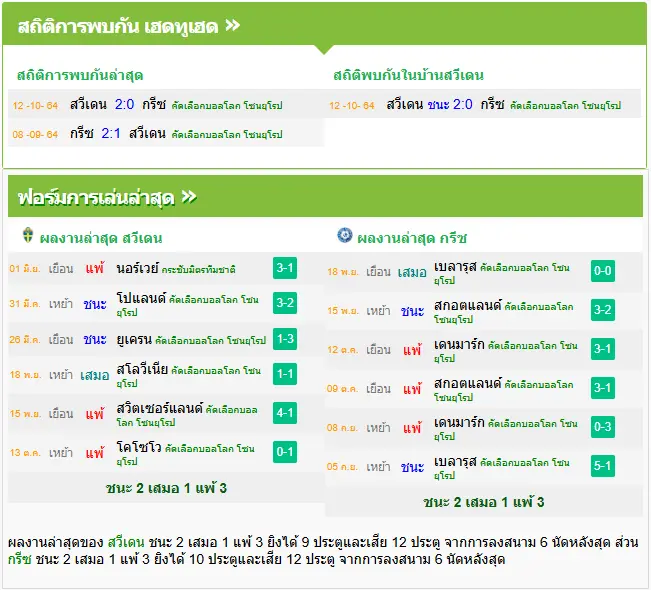Click กระชับมิตรทีมชาติ competition label
The width and height of the screenshot is (651, 590).
198,270
